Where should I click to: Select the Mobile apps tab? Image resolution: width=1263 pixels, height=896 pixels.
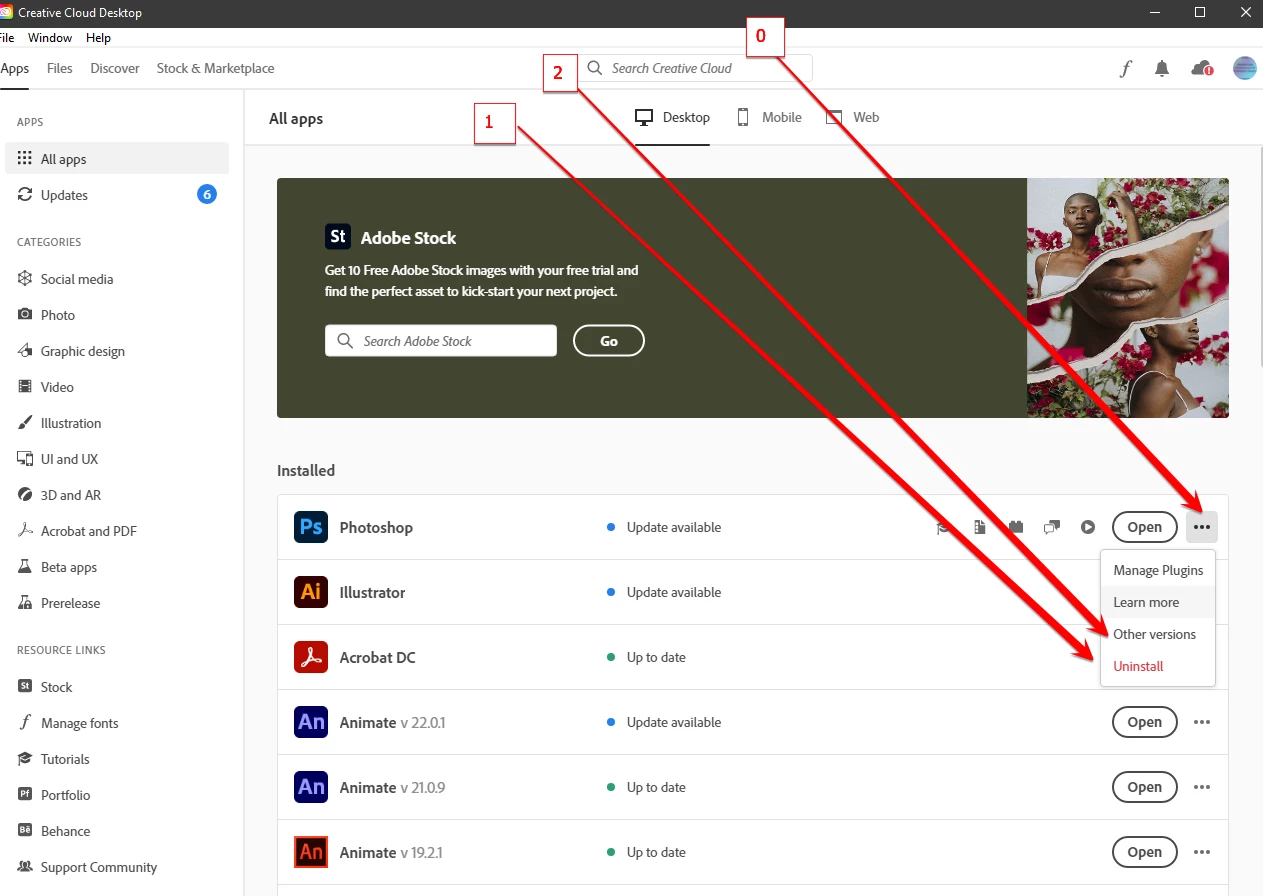[x=770, y=118]
